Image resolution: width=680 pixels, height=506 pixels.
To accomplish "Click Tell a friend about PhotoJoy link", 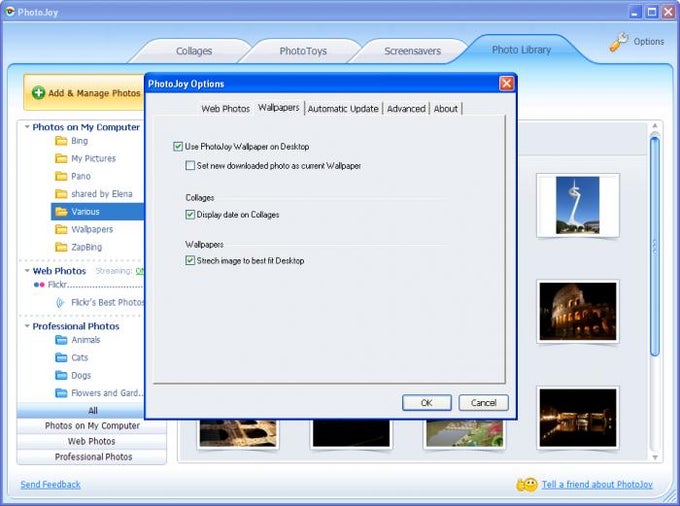I will tap(597, 485).
